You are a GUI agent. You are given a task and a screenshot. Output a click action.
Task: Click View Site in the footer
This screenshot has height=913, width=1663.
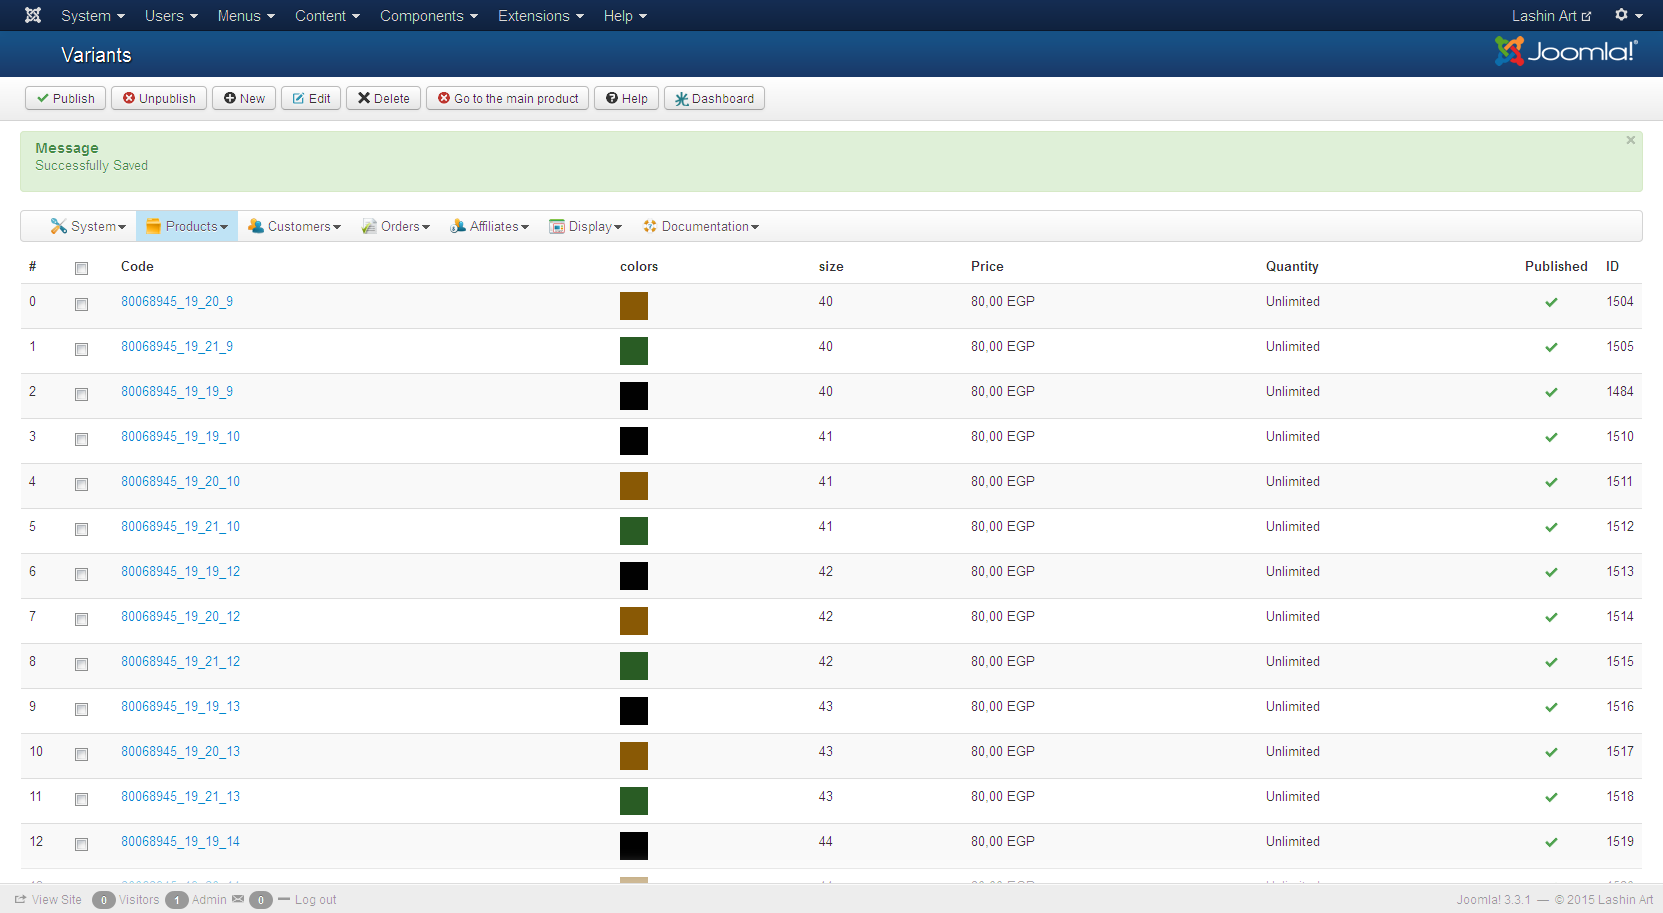tap(48, 900)
